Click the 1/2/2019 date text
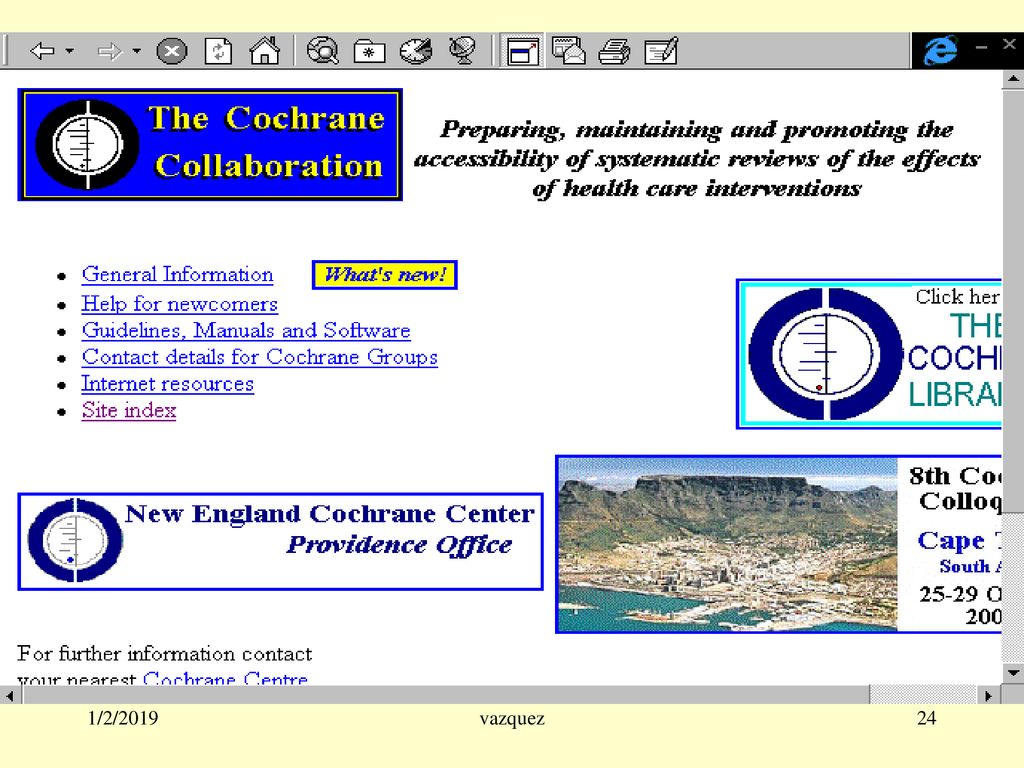Viewport: 1024px width, 768px height. [123, 718]
